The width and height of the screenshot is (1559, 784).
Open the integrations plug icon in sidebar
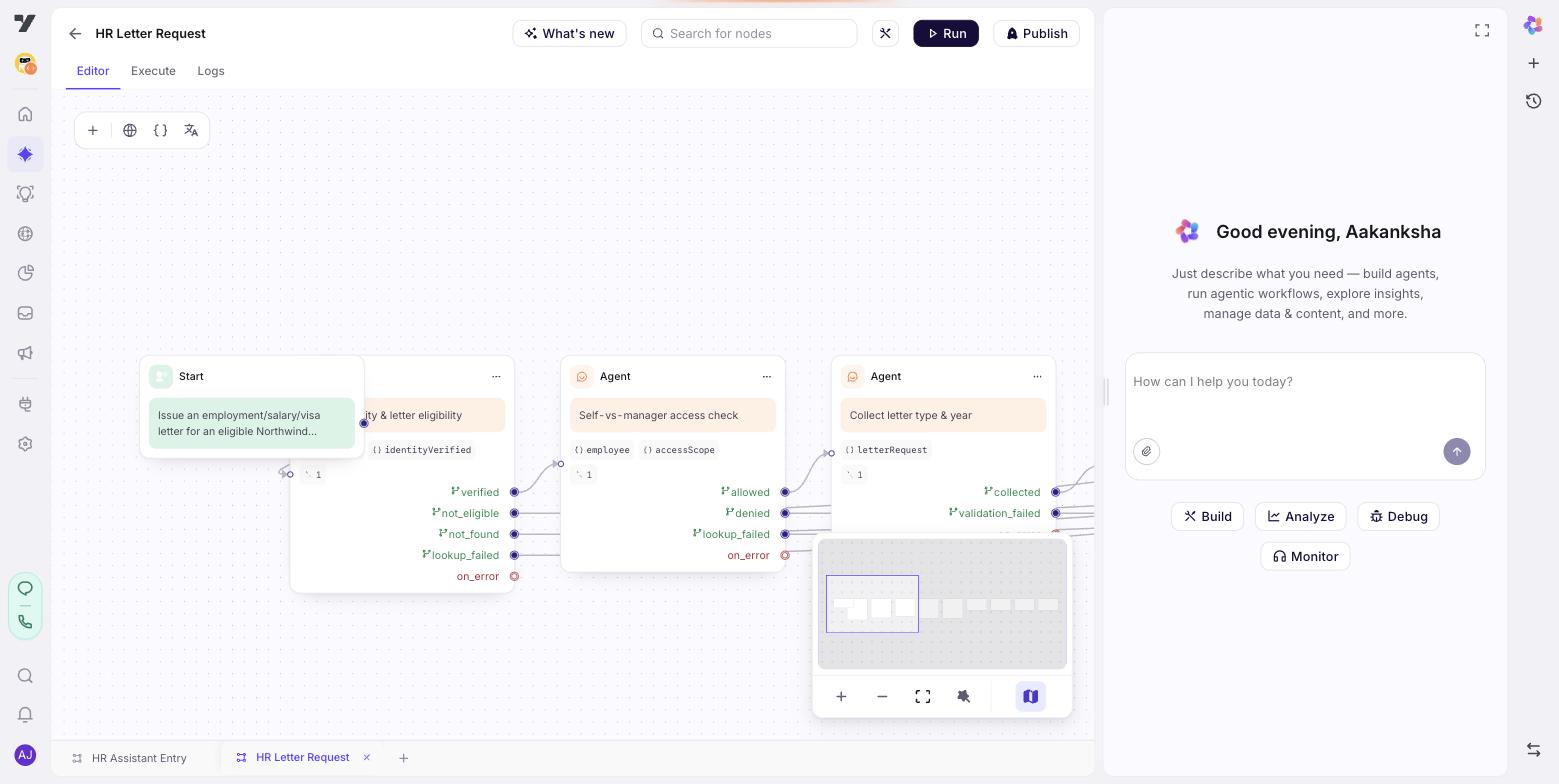coord(25,404)
